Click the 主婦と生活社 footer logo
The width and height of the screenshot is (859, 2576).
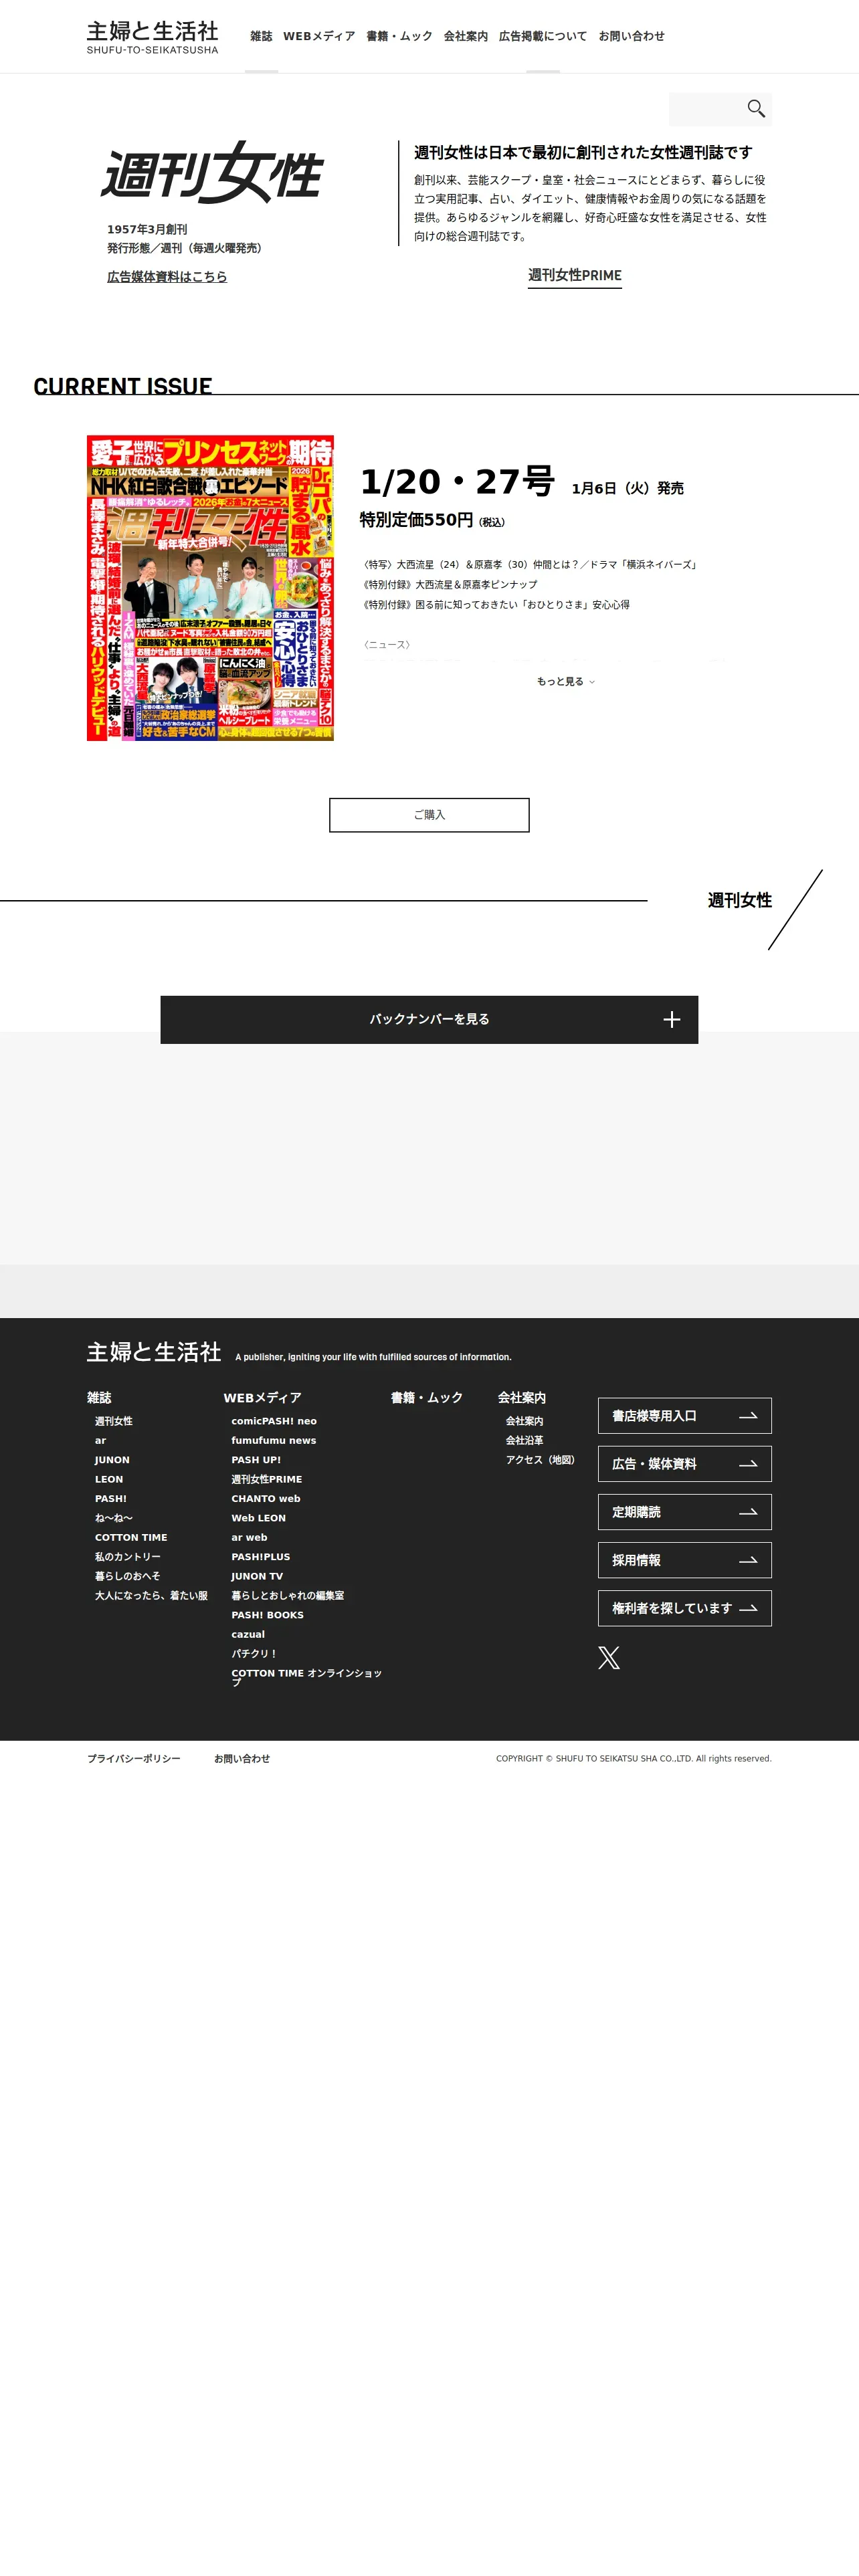[x=154, y=1352]
